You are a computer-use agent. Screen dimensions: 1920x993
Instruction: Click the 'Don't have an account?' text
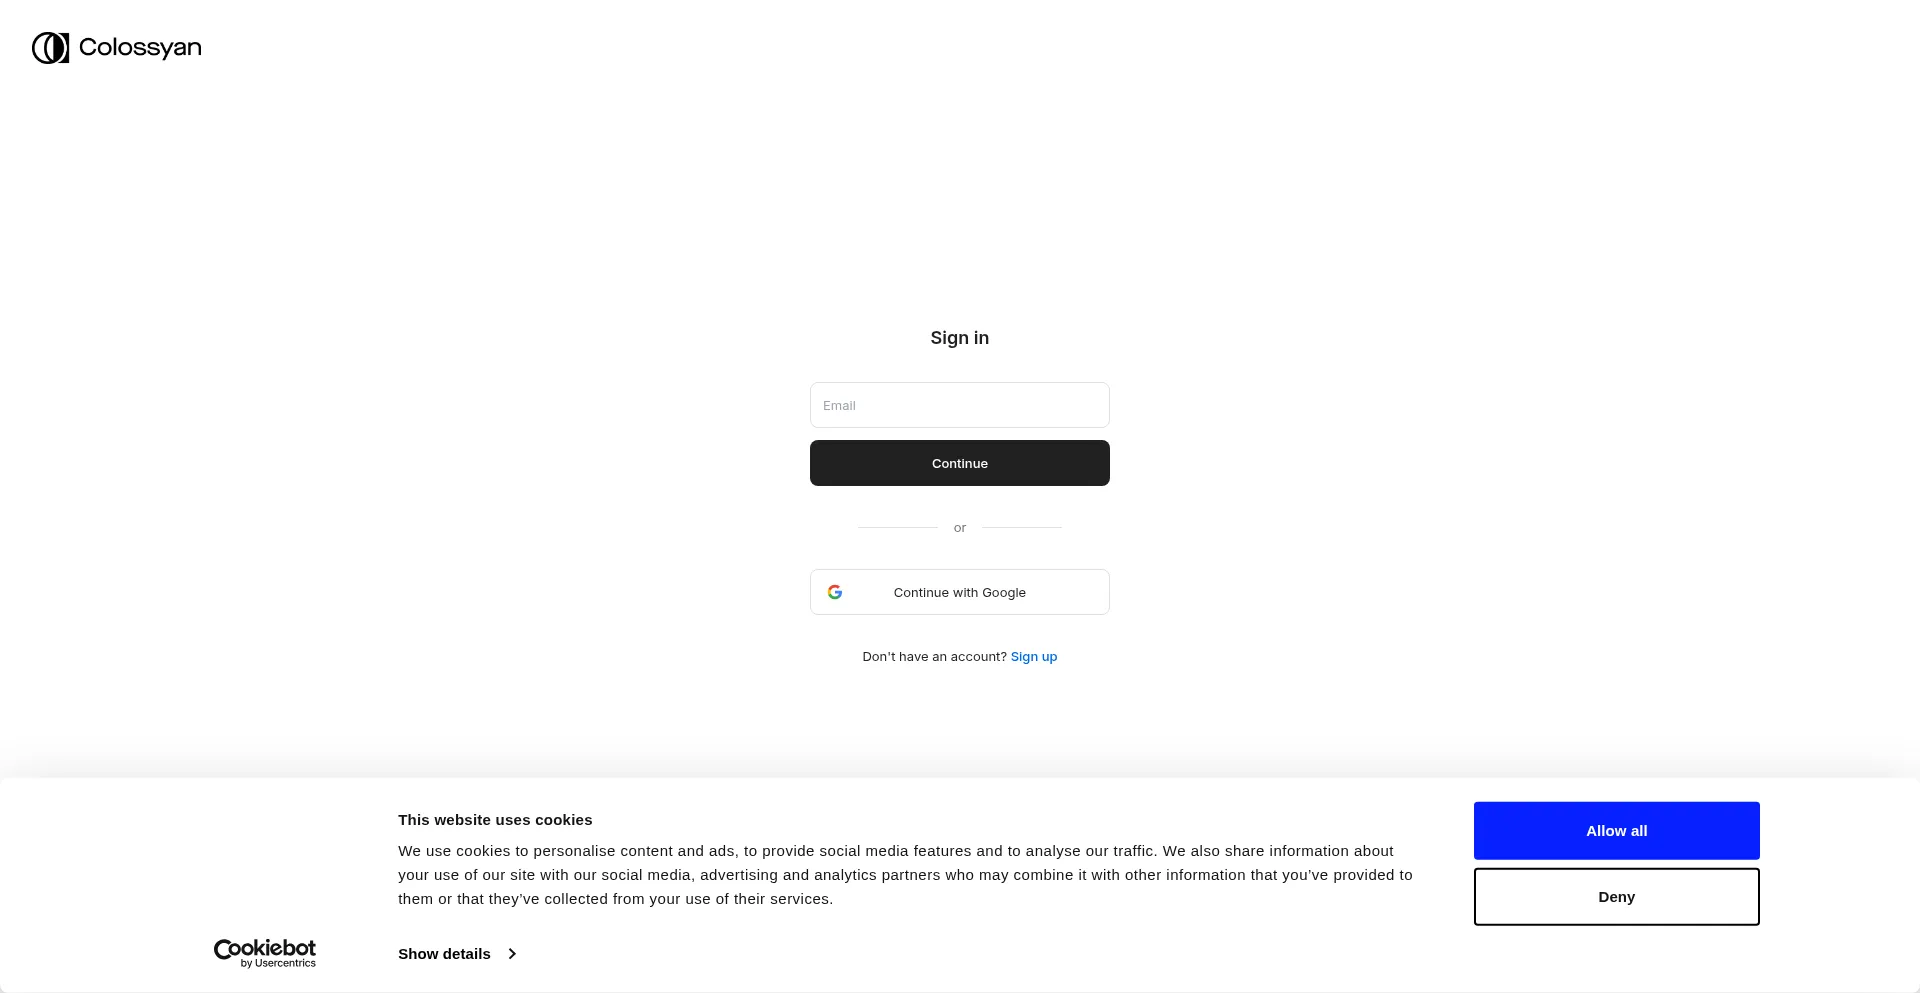click(x=935, y=657)
